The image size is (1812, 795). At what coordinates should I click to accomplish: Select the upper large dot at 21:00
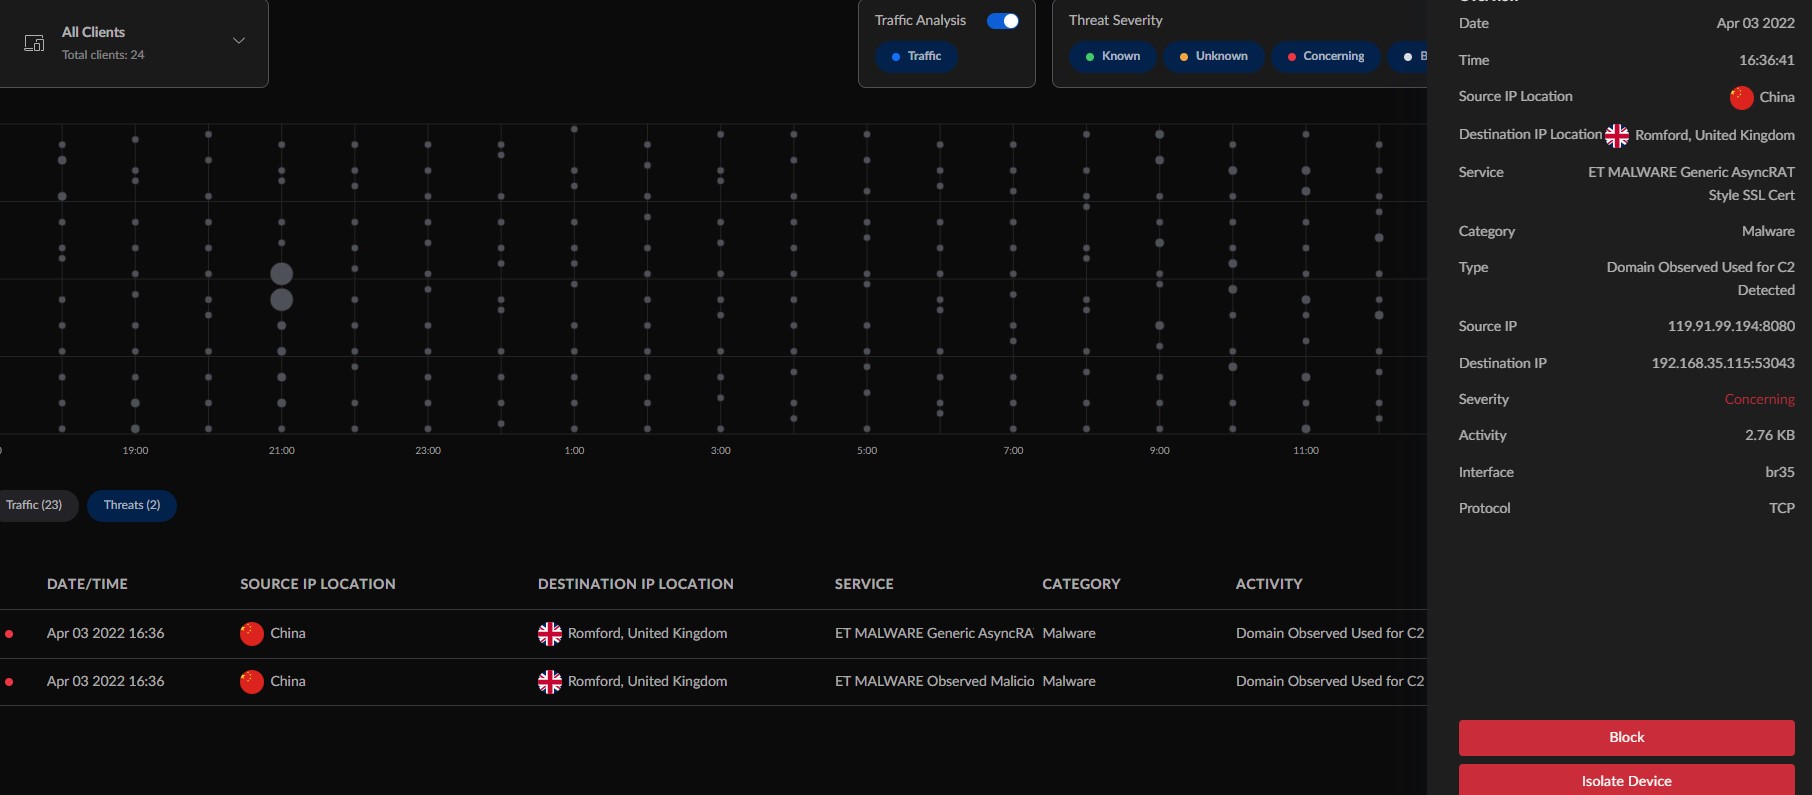tap(282, 274)
